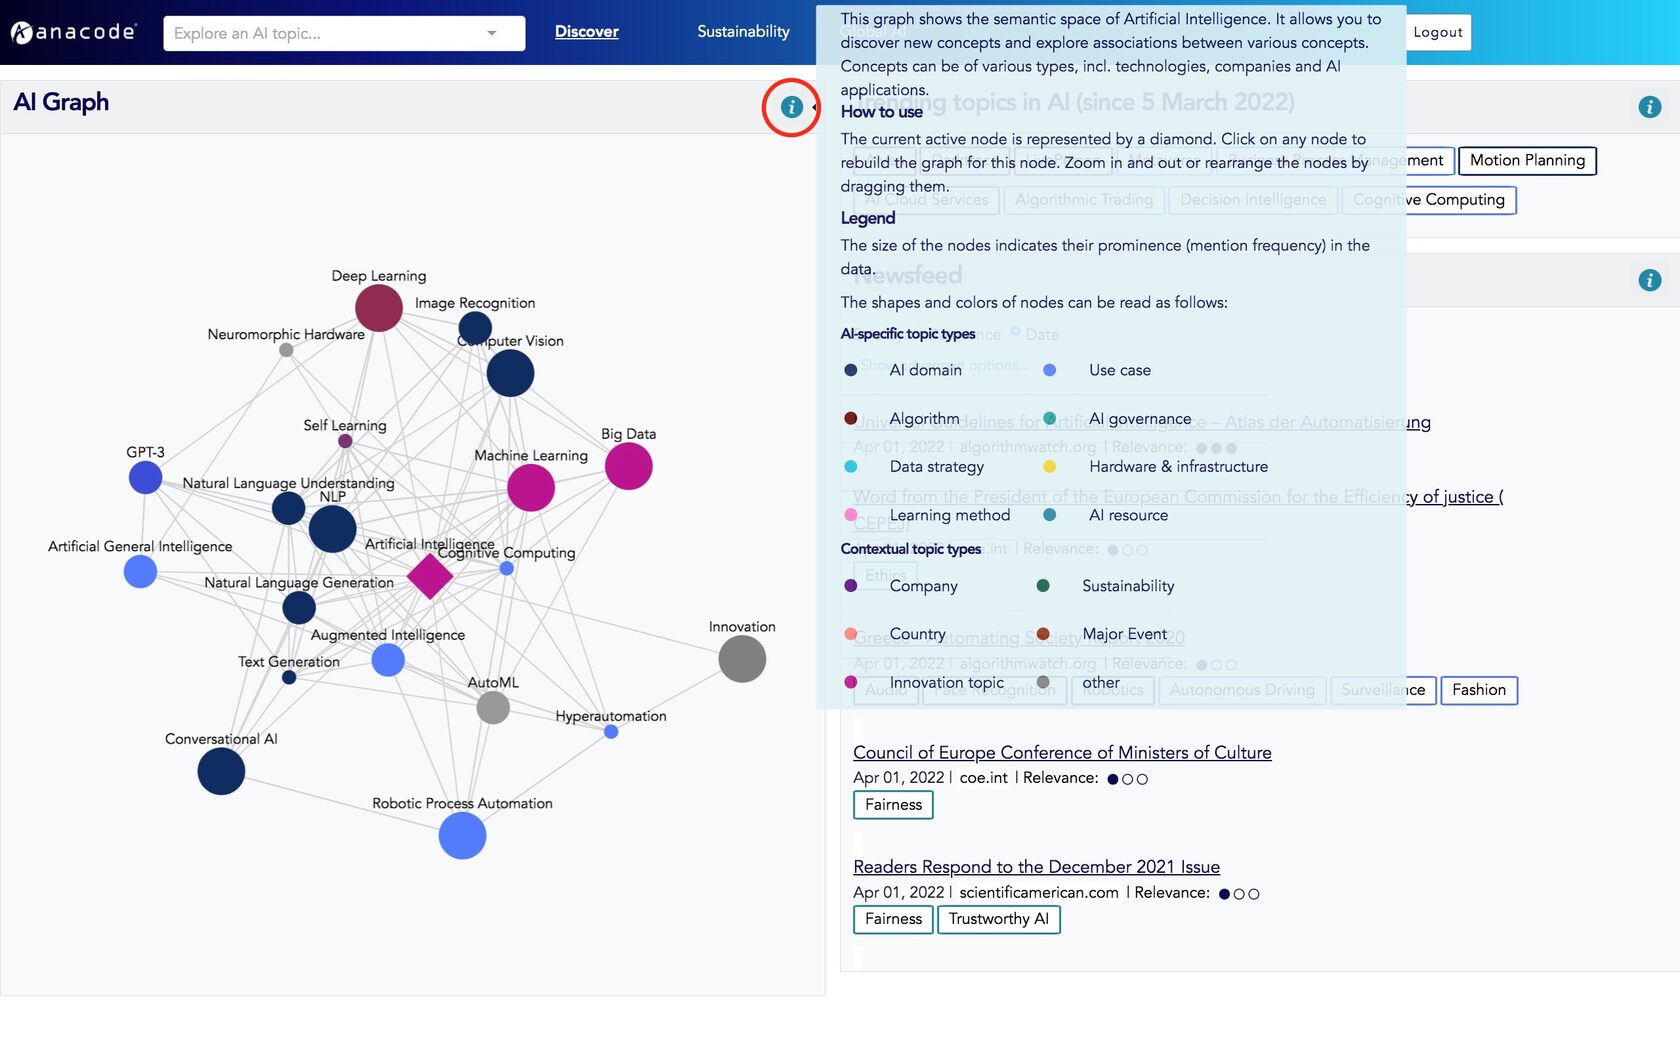Click the 'Contextual topic types' legend heading
Viewport: 1680px width, 1050px height.
[x=911, y=549]
